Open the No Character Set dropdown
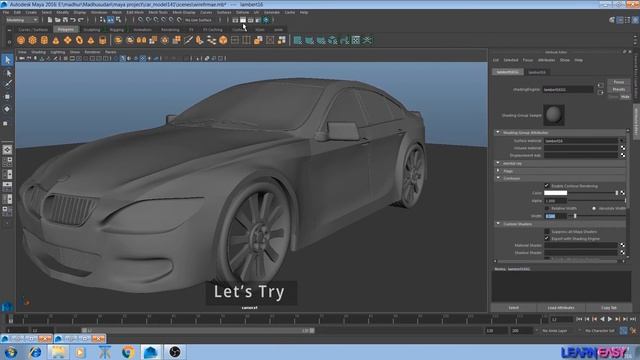 point(599,331)
